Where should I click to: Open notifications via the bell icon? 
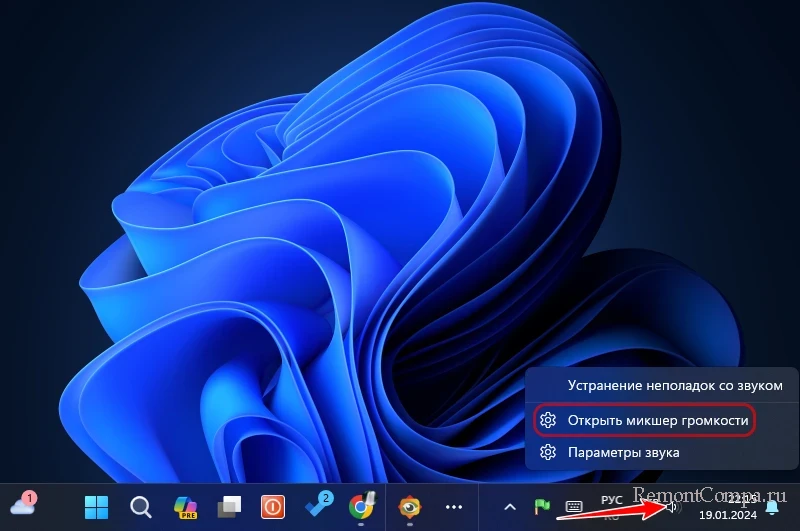coord(772,508)
